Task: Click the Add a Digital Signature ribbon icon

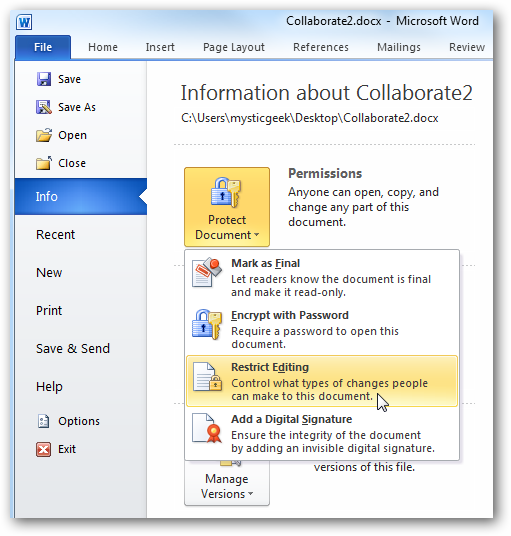Action: click(x=207, y=429)
